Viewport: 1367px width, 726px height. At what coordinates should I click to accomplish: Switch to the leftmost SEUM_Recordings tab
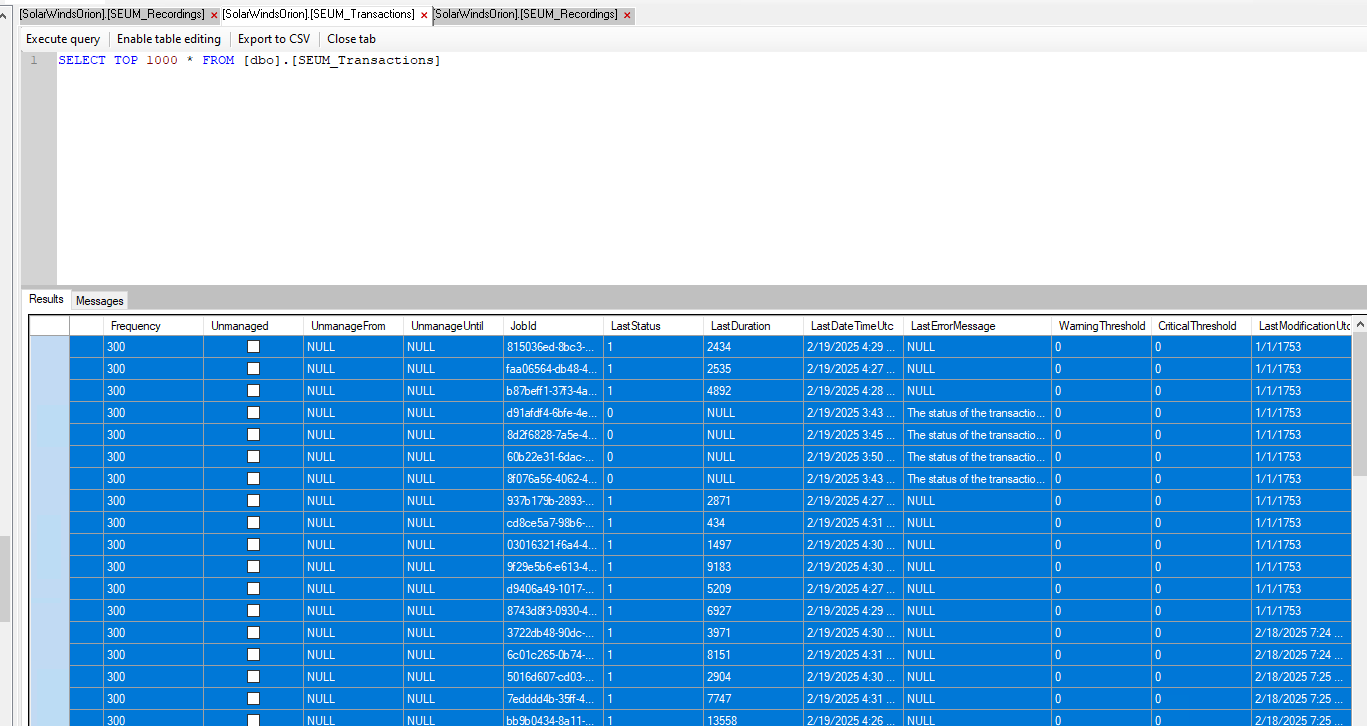click(x=111, y=14)
